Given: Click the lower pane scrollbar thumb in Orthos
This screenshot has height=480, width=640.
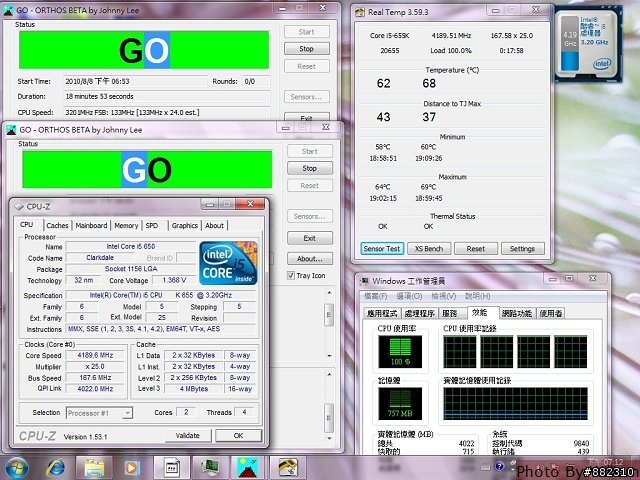Looking at the screenshot, I should [x=329, y=418].
